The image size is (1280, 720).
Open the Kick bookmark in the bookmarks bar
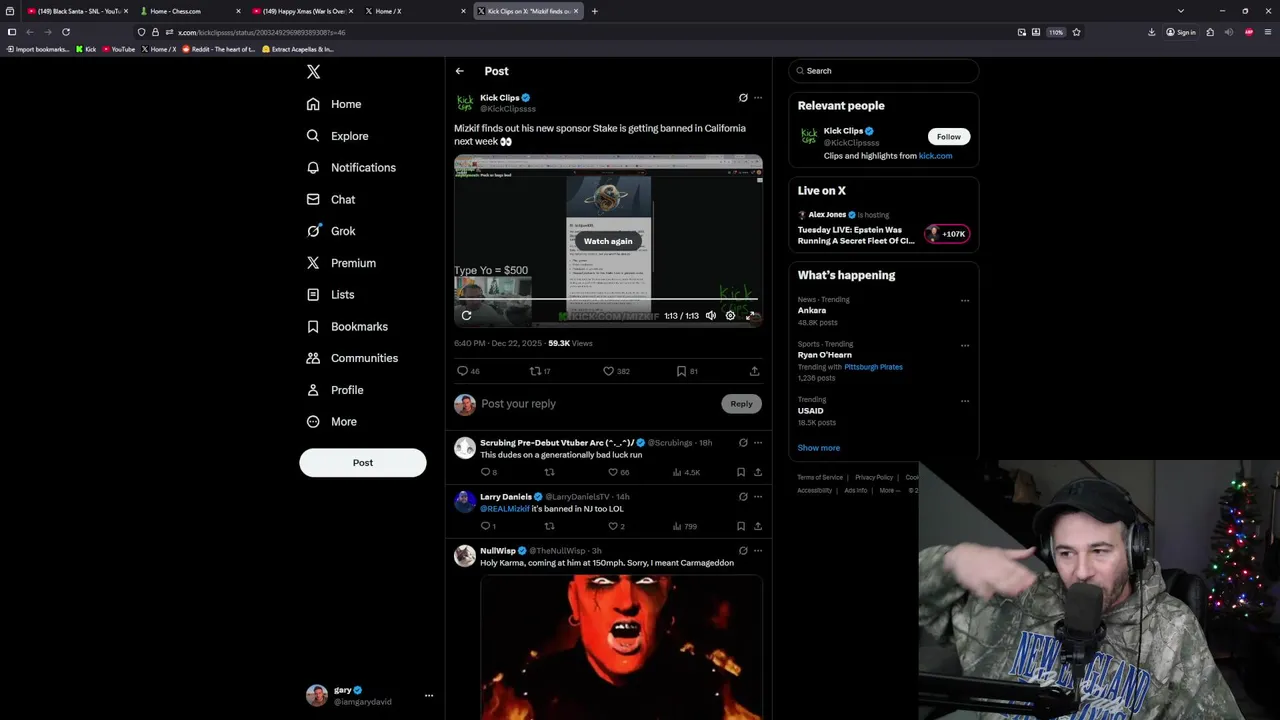[x=86, y=49]
